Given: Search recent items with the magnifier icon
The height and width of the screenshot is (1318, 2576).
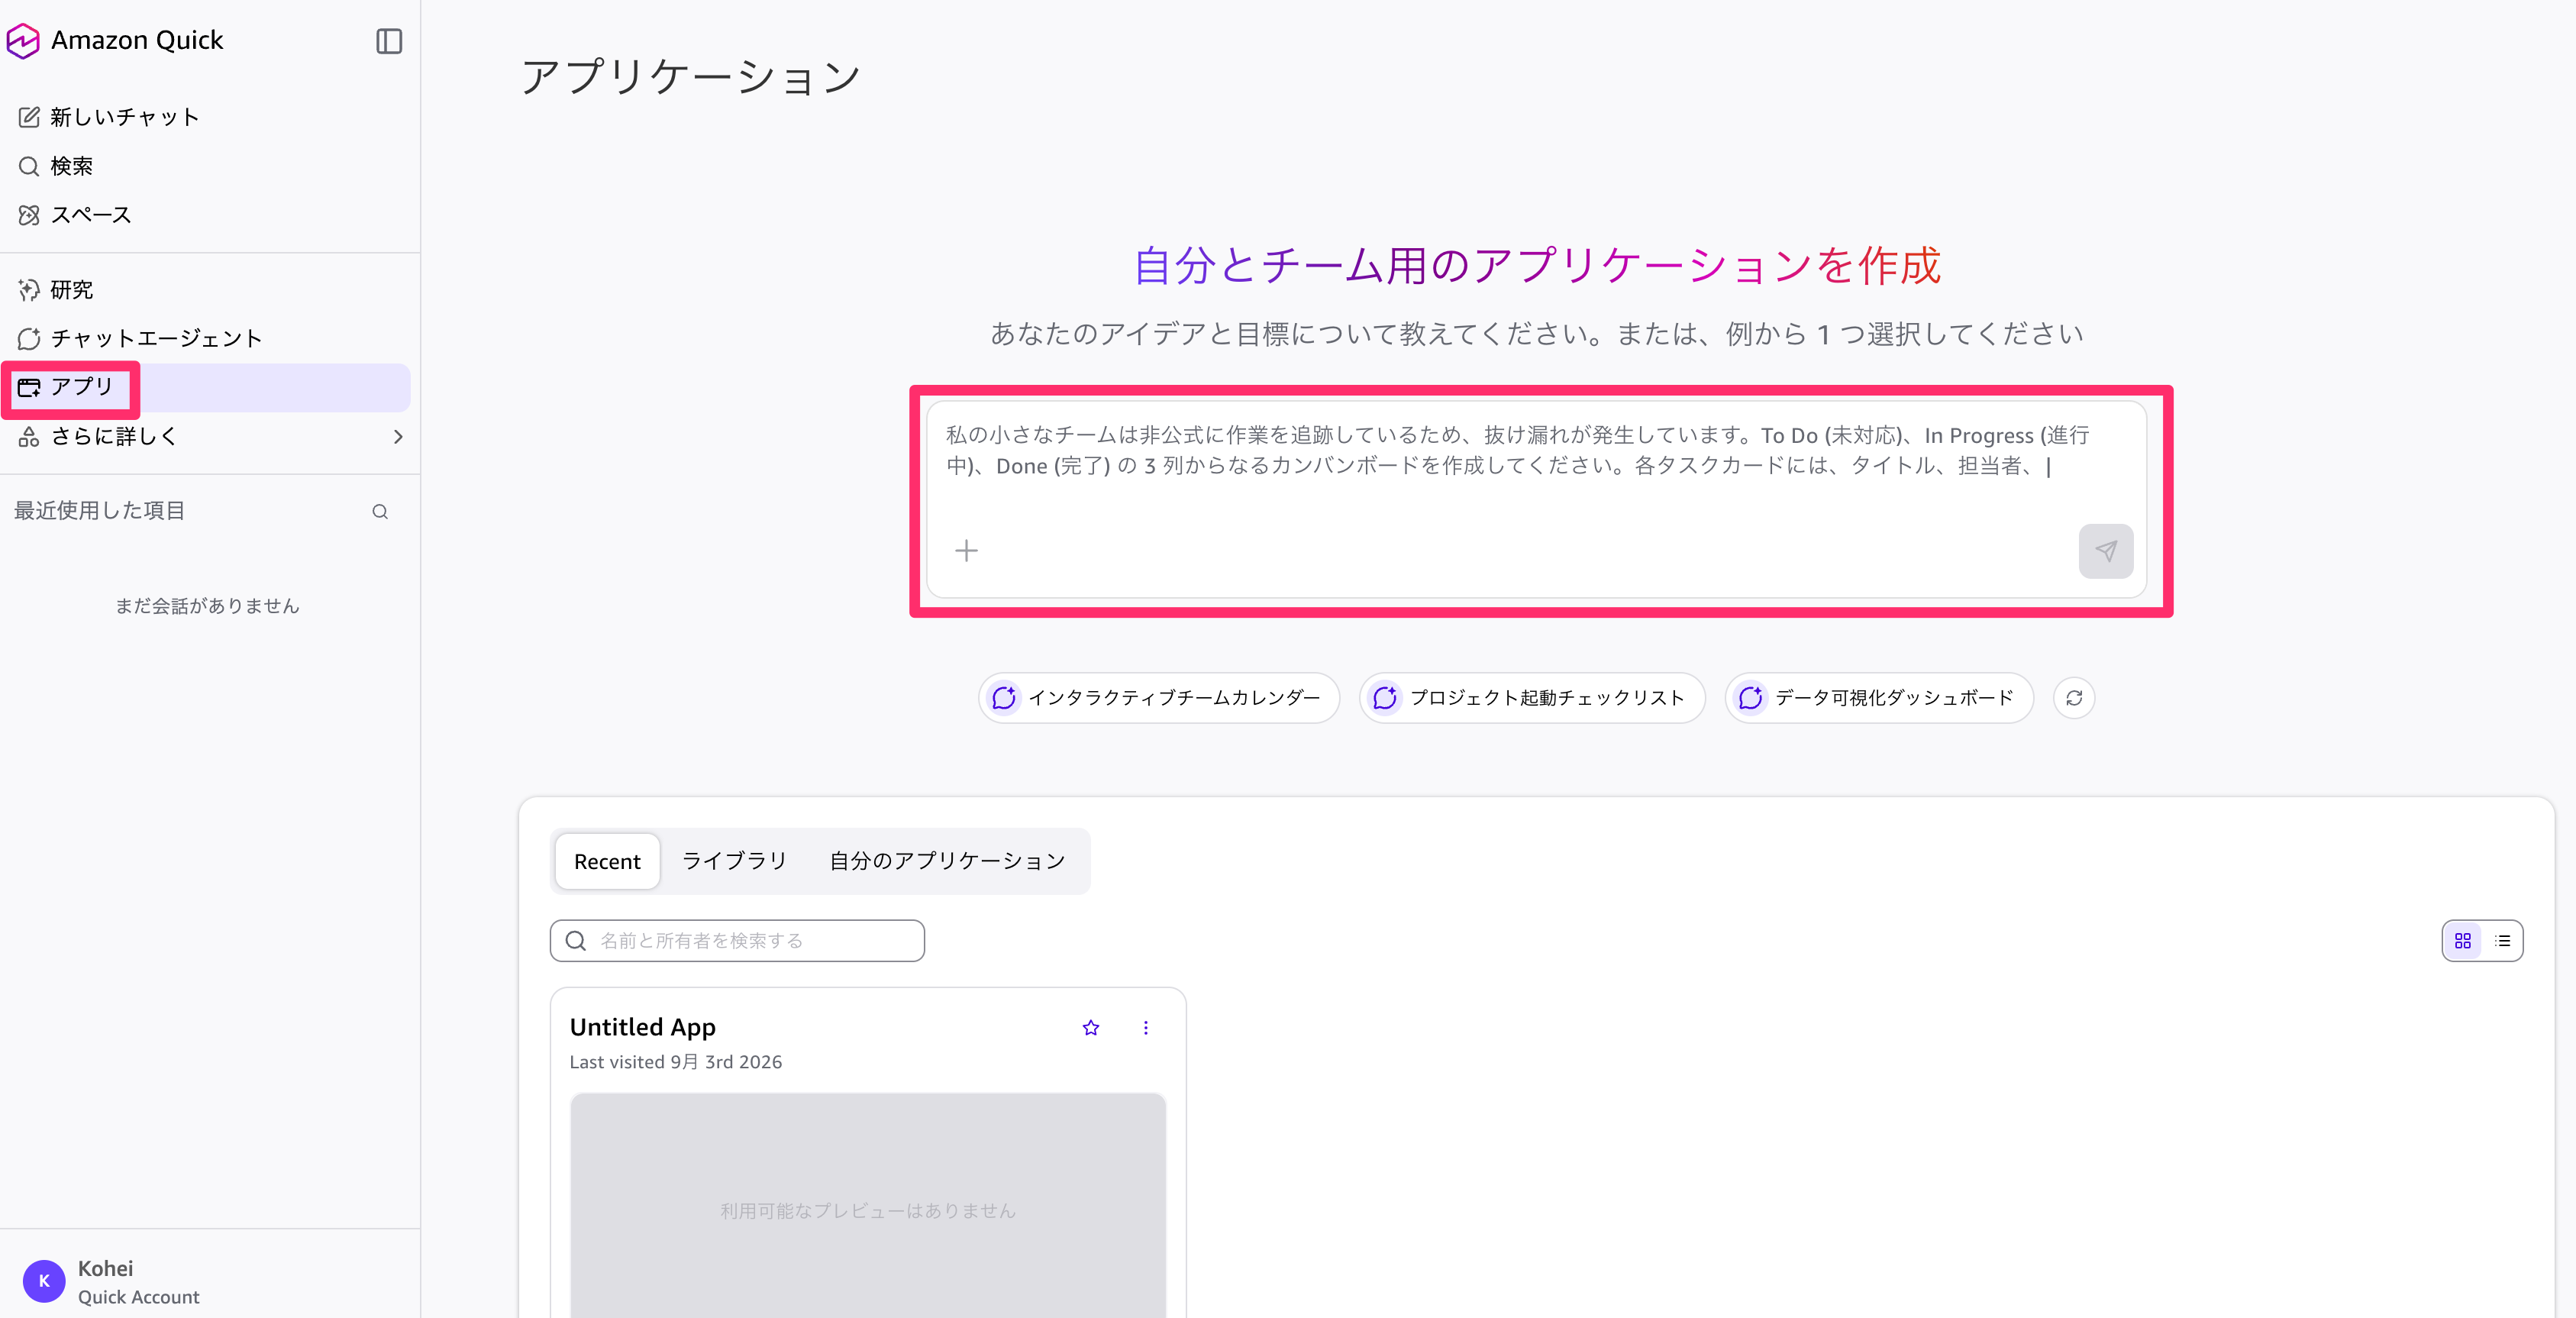Looking at the screenshot, I should point(380,512).
